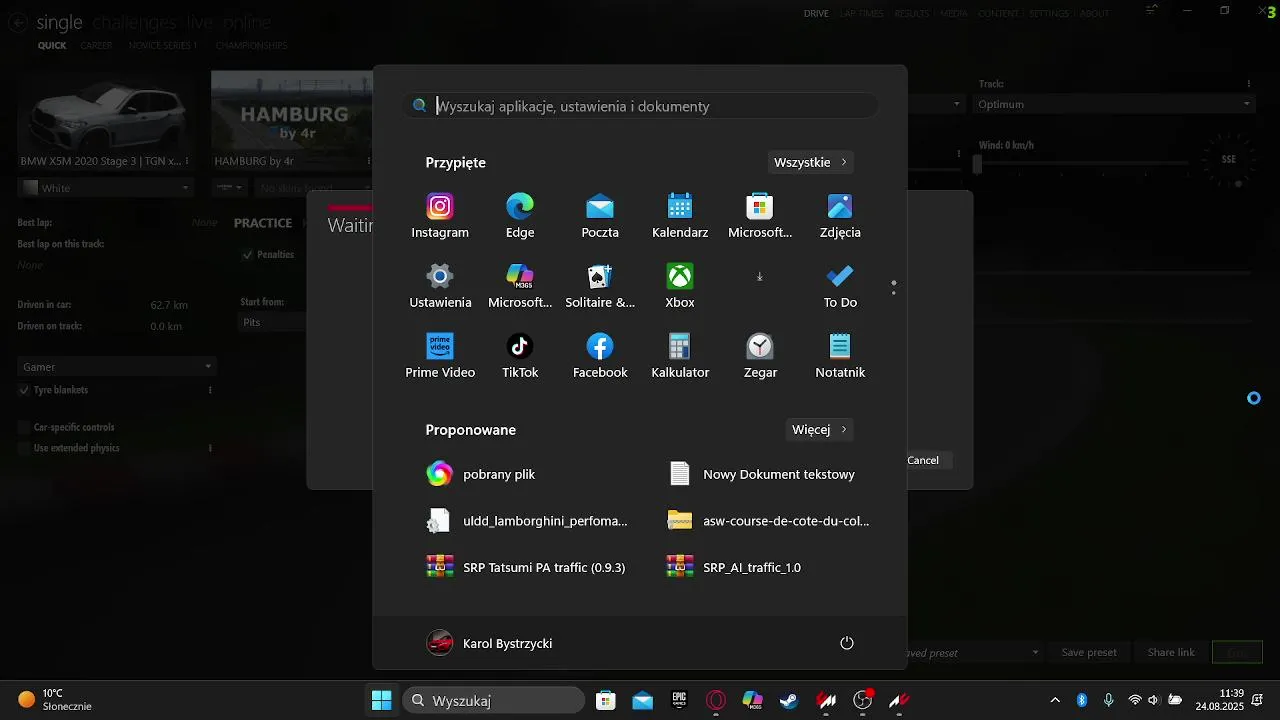Launch Edge from the Start menu
Viewport: 1280px width, 720px height.
[x=520, y=216]
